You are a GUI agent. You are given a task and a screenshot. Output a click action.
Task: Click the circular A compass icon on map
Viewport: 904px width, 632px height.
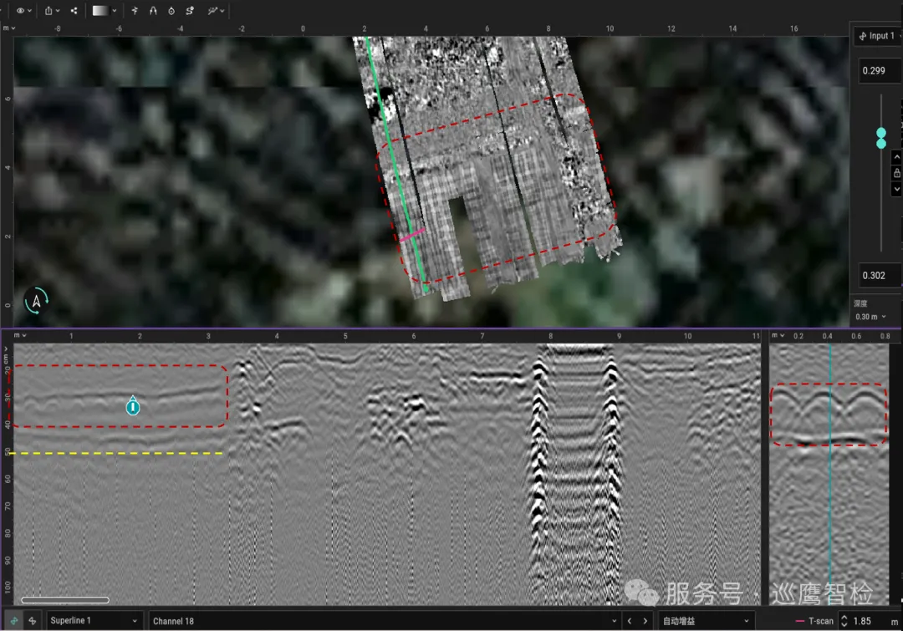[37, 299]
